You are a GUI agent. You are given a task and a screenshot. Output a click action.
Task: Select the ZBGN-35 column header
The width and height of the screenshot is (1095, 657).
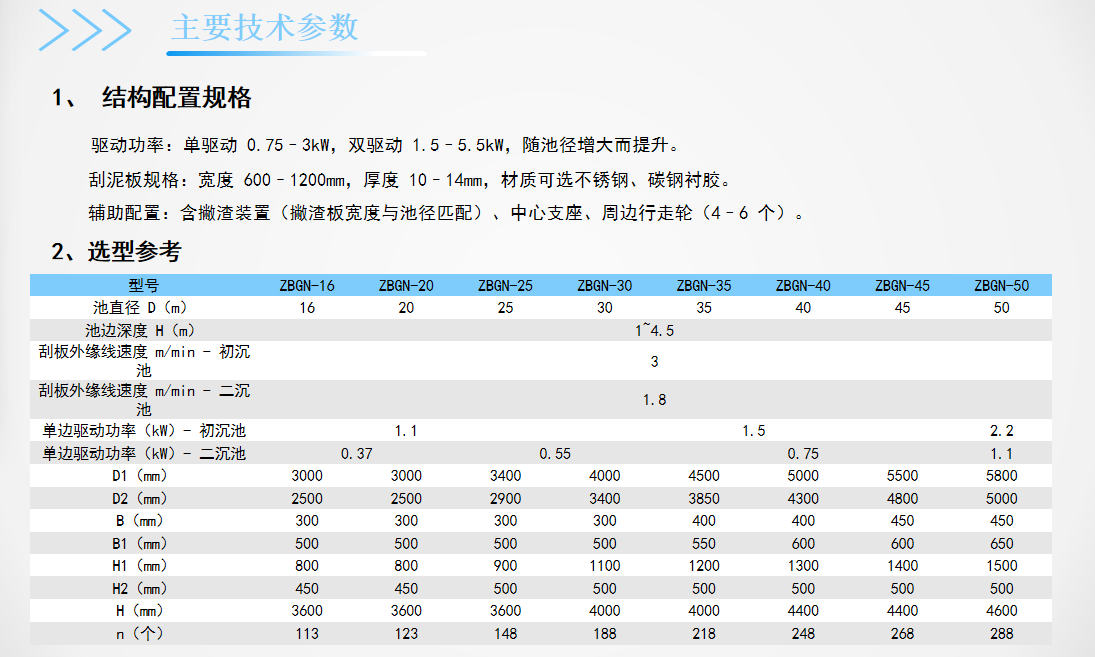[x=704, y=286]
